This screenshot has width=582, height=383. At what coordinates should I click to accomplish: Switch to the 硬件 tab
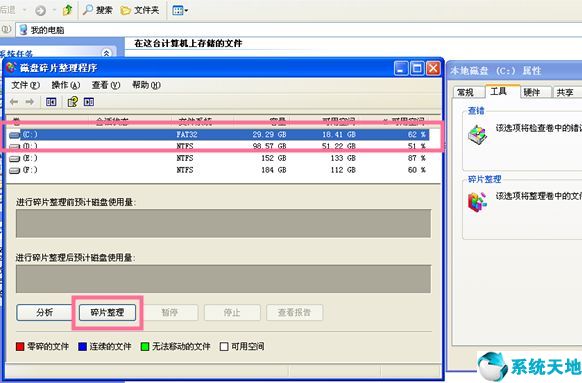pos(532,92)
